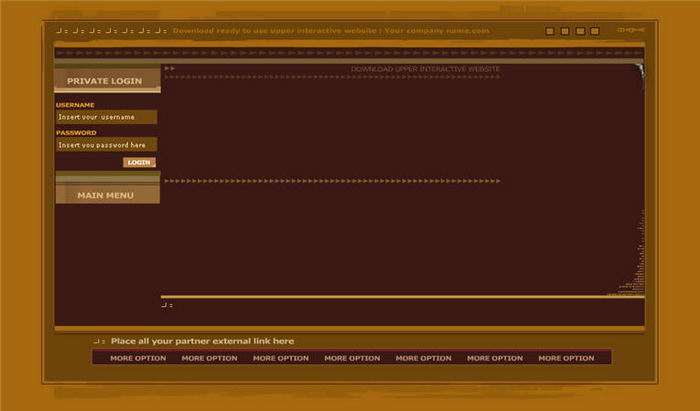The height and width of the screenshot is (411, 700).
Task: Click the double-arrow icon atop the content panel
Action: click(x=169, y=69)
